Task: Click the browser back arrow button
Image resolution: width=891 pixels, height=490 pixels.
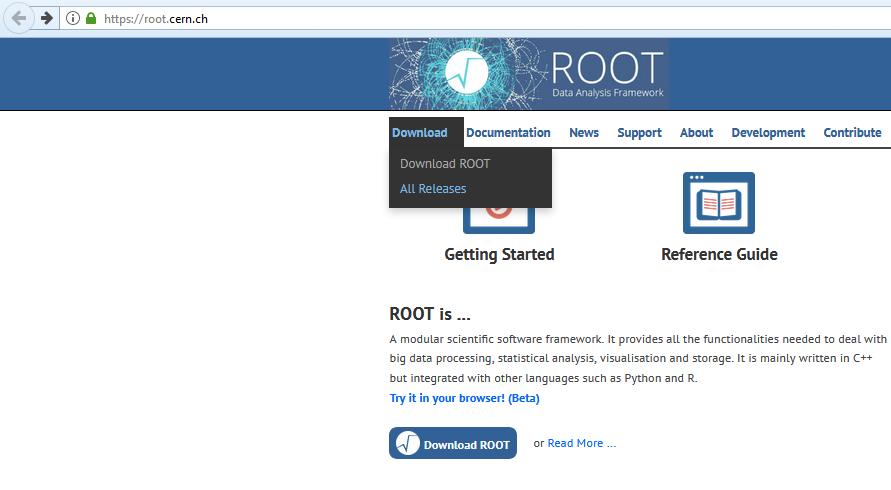Action: pos(19,19)
